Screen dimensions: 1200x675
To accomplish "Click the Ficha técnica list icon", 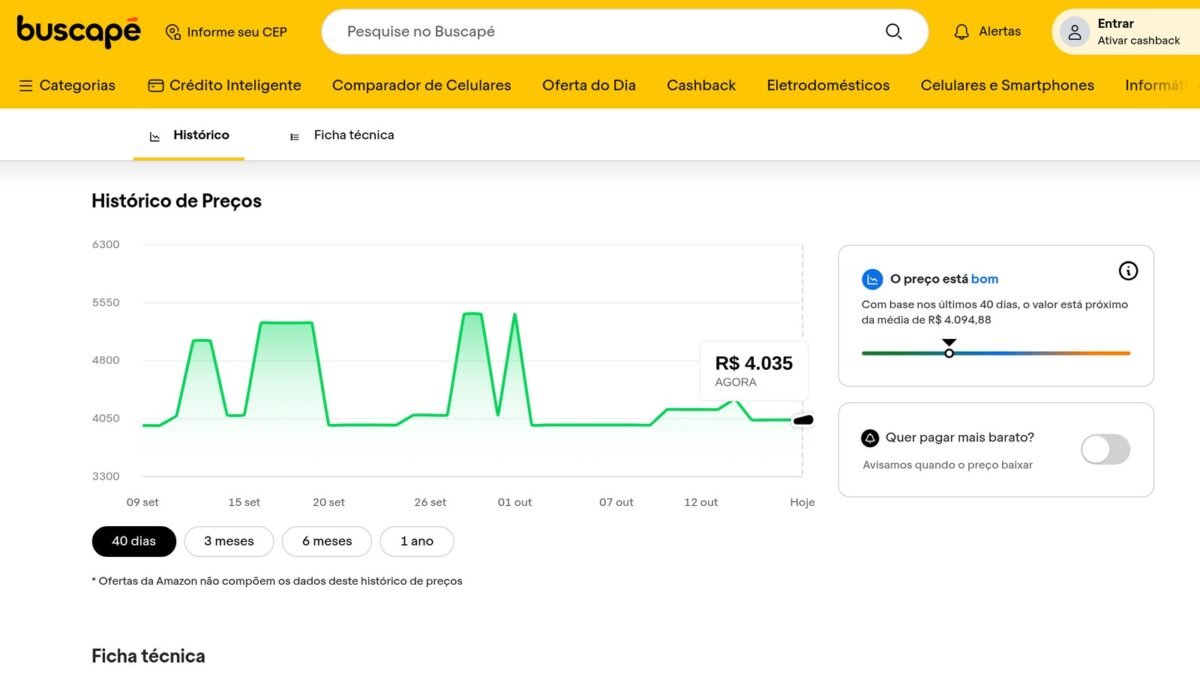I will (x=294, y=136).
